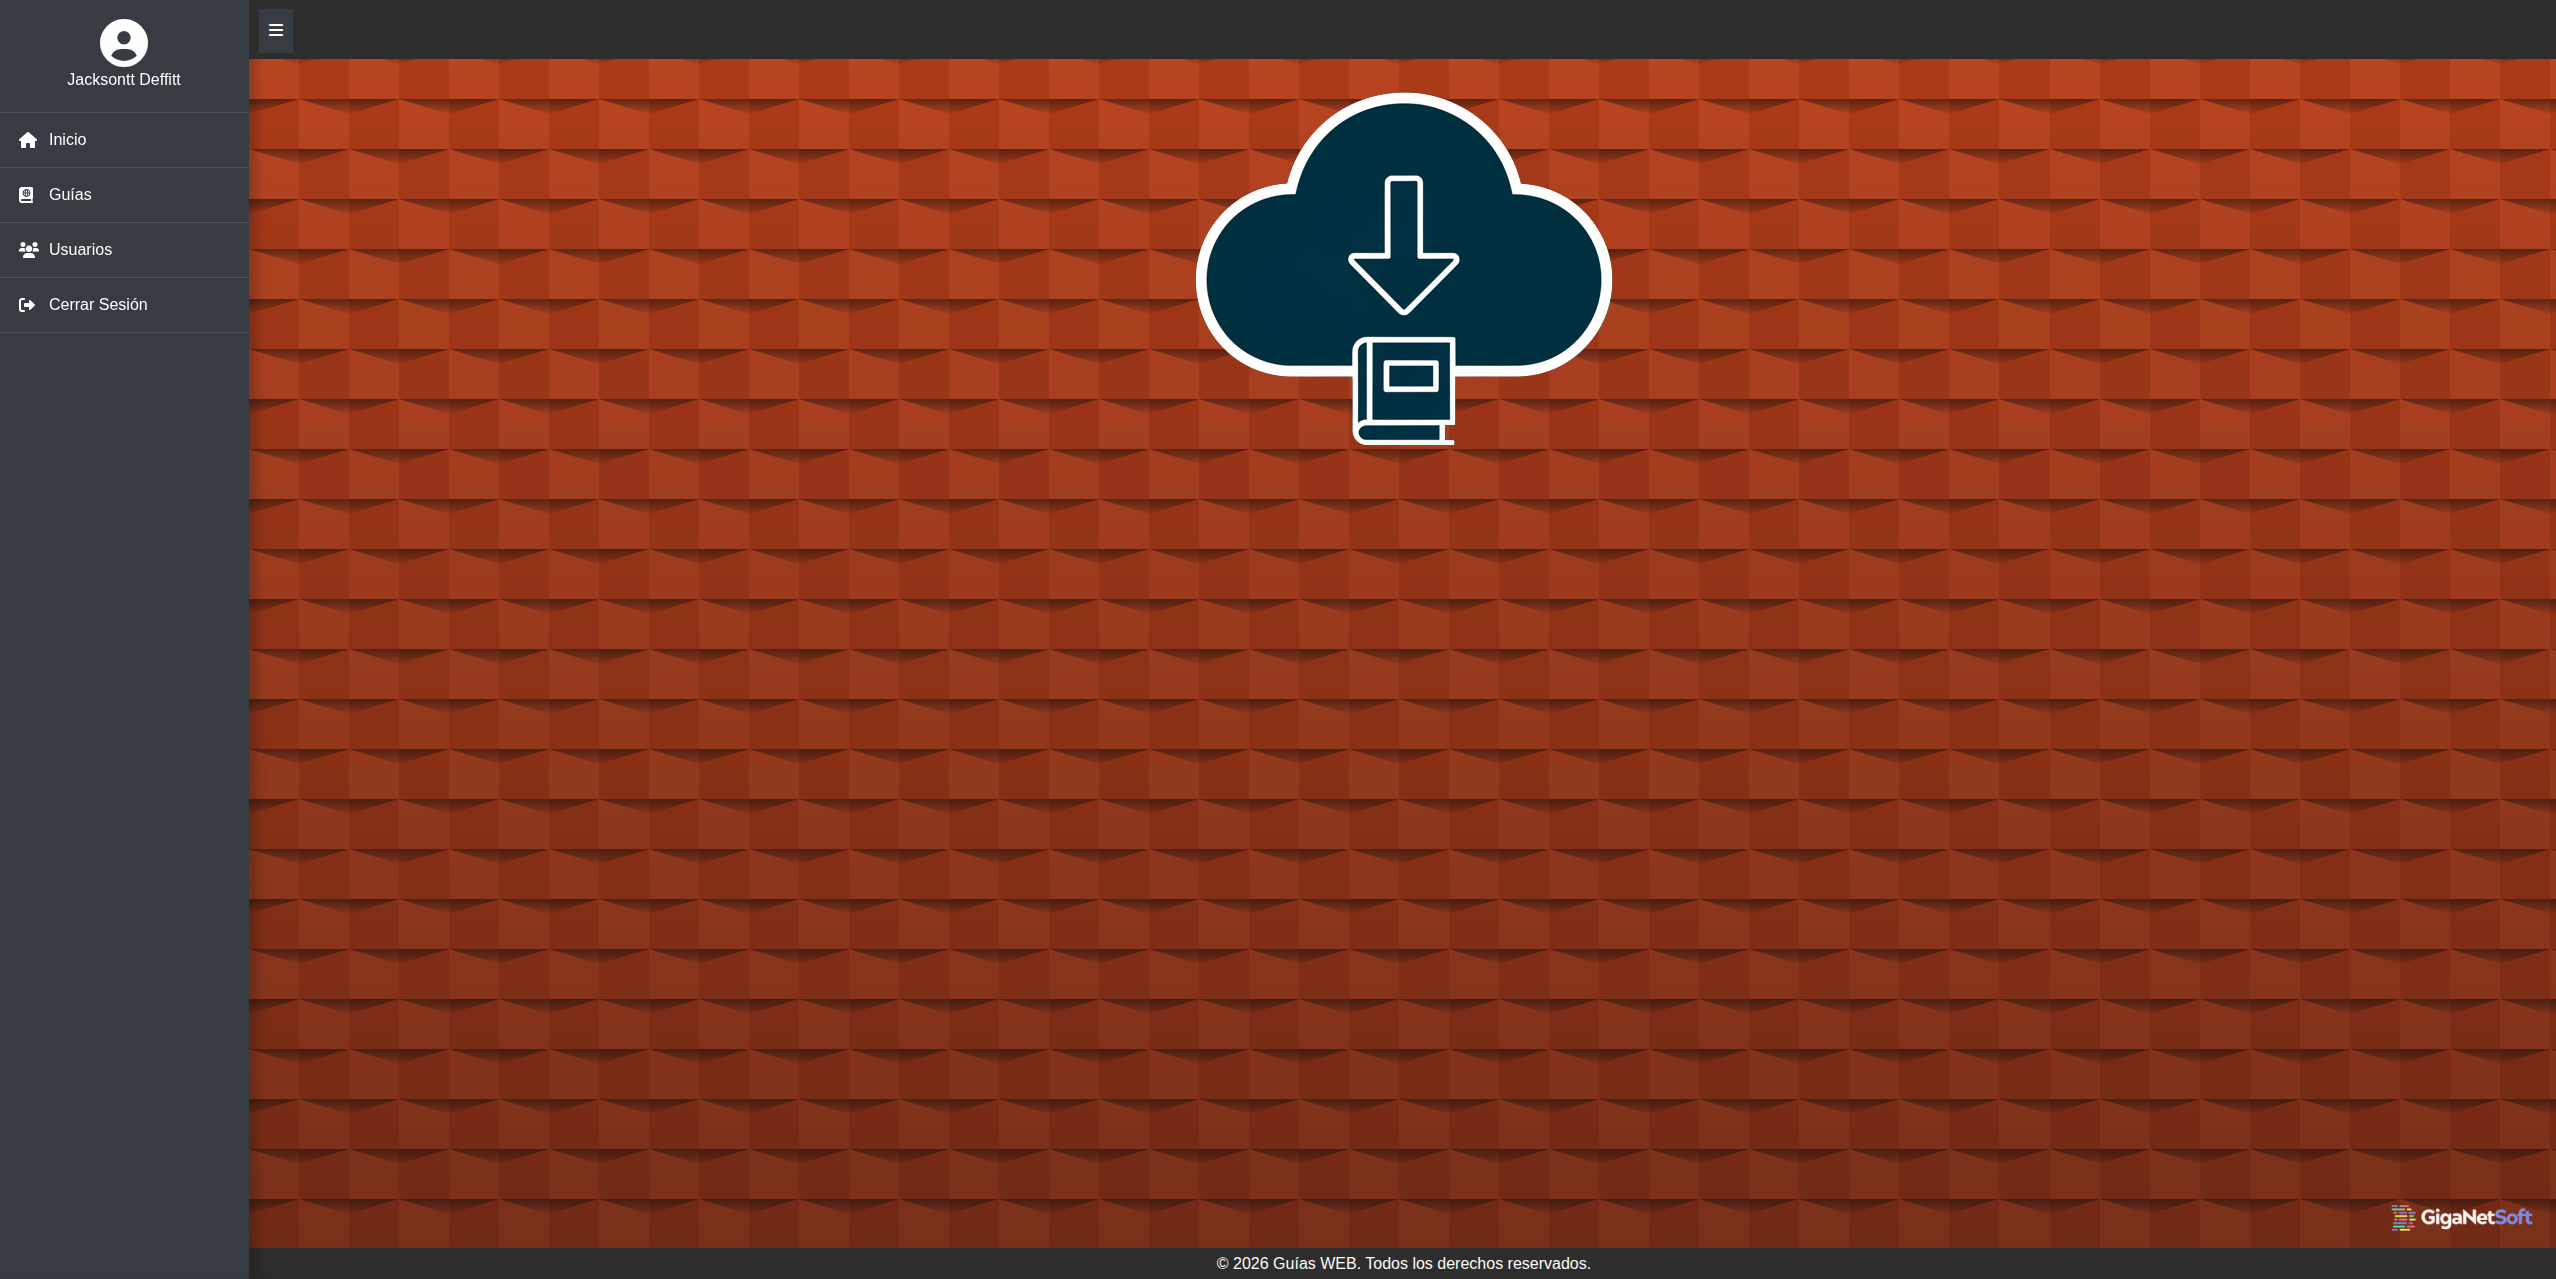
Task: Click the home icon beside Inicio
Action: click(x=28, y=140)
